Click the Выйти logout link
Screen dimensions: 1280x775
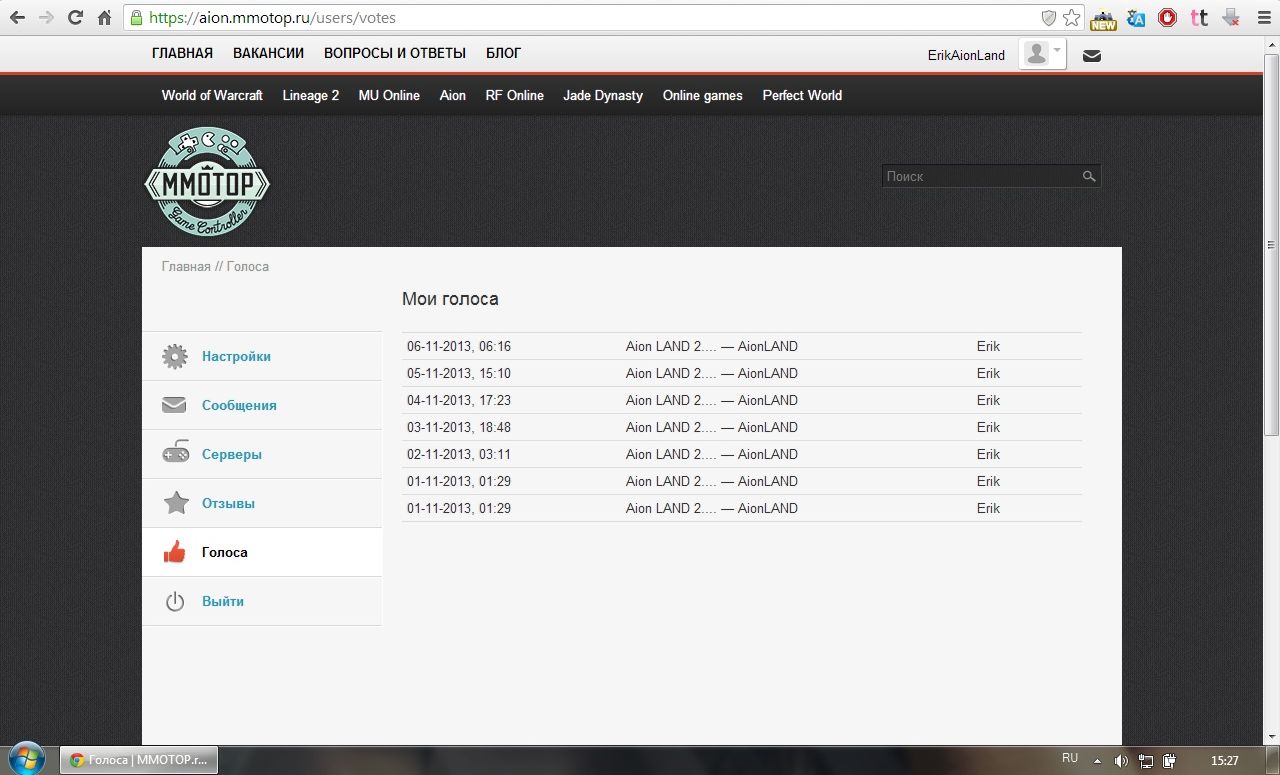coord(223,601)
